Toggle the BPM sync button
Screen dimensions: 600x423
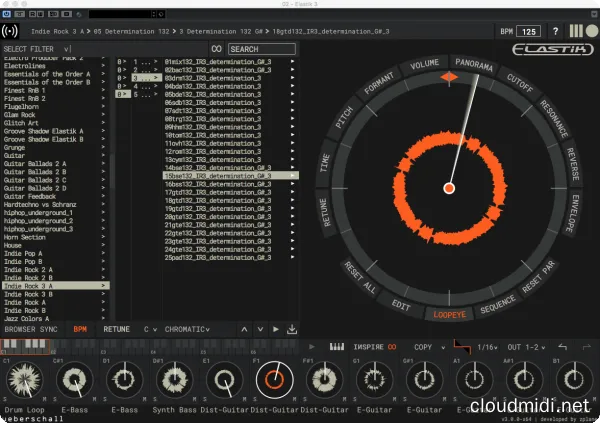[x=80, y=329]
